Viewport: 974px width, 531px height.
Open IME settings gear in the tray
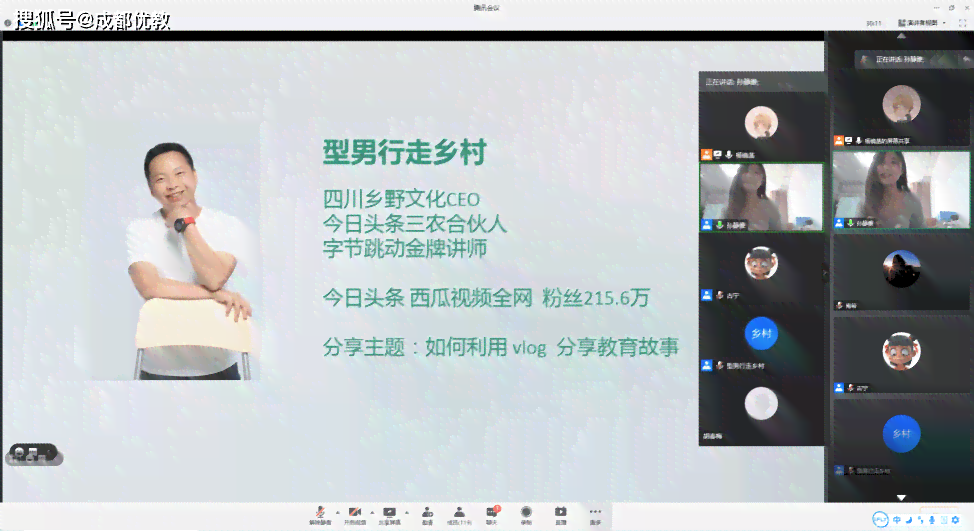[x=955, y=520]
